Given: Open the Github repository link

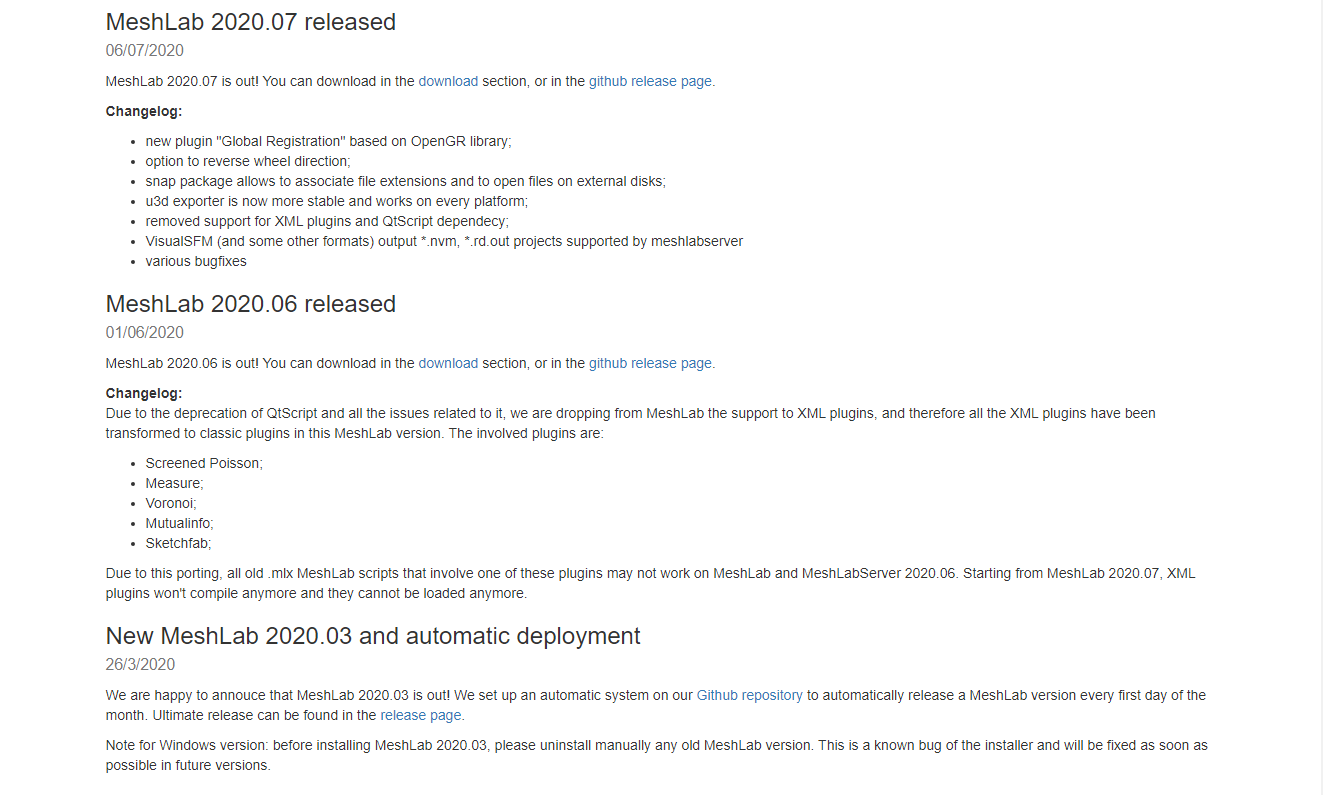Looking at the screenshot, I should point(749,696).
